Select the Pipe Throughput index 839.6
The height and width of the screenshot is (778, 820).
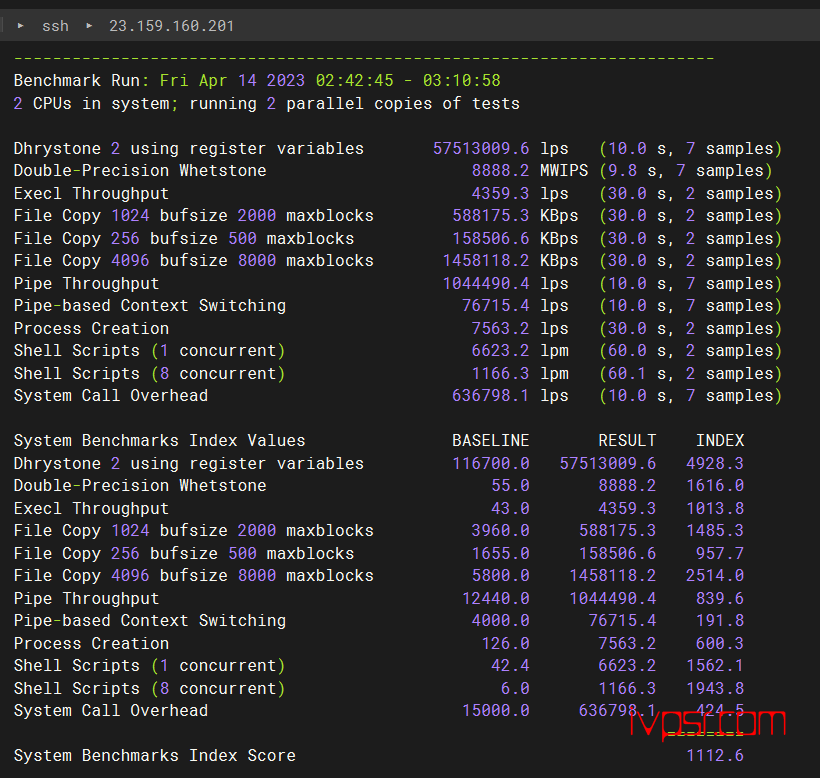pyautogui.click(x=720, y=598)
